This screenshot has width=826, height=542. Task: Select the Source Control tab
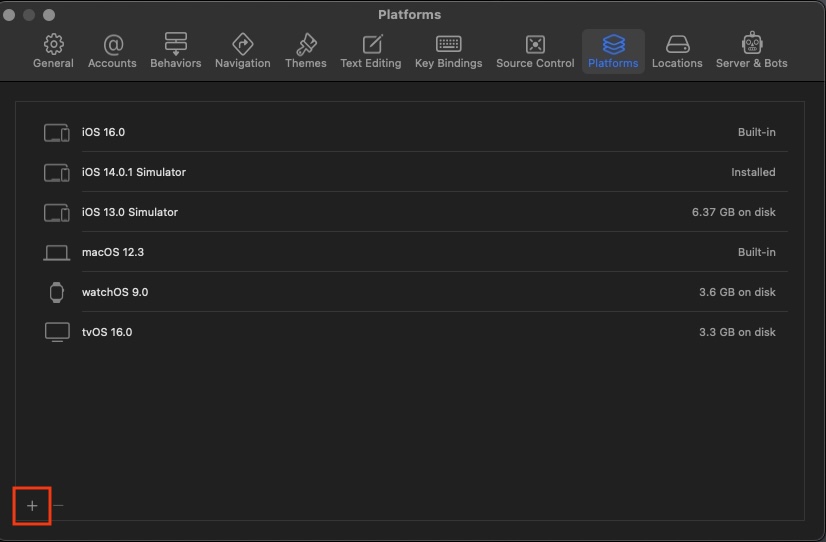click(x=535, y=51)
